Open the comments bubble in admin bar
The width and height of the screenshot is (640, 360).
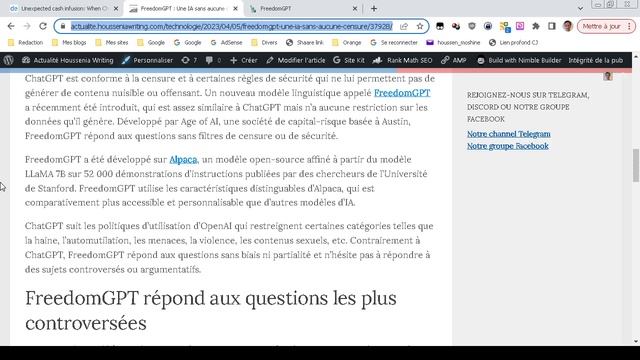213,60
